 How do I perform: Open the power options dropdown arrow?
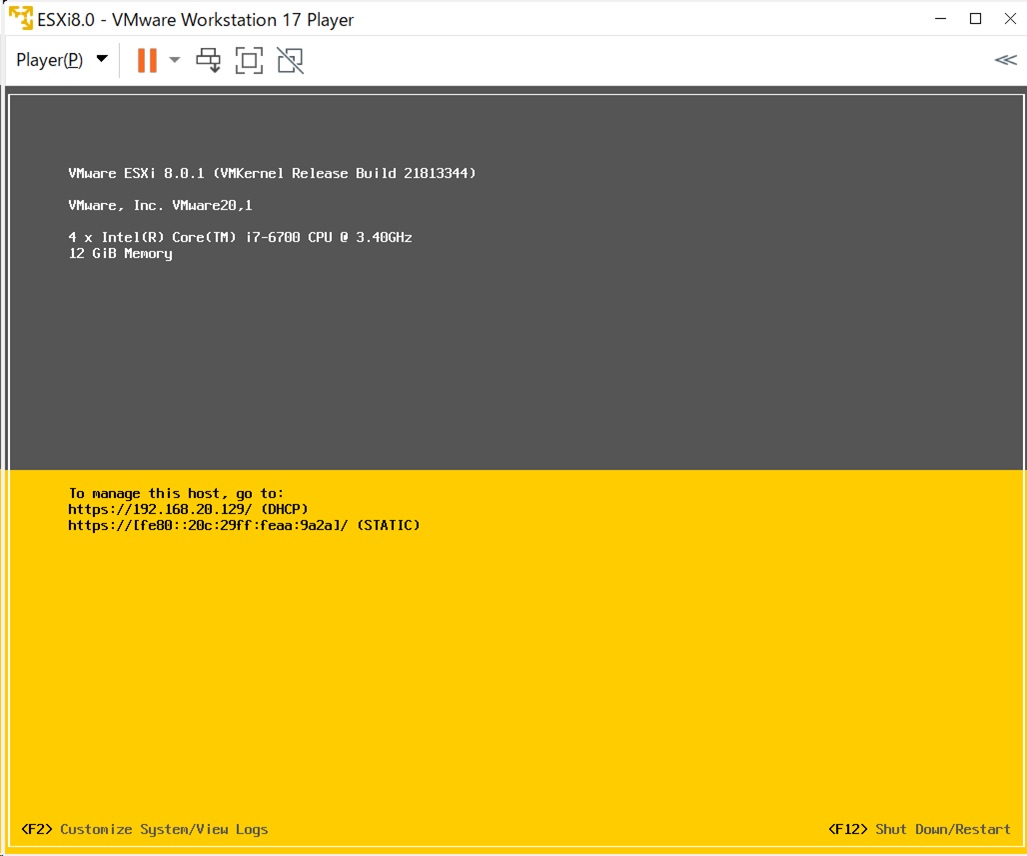tap(174, 60)
